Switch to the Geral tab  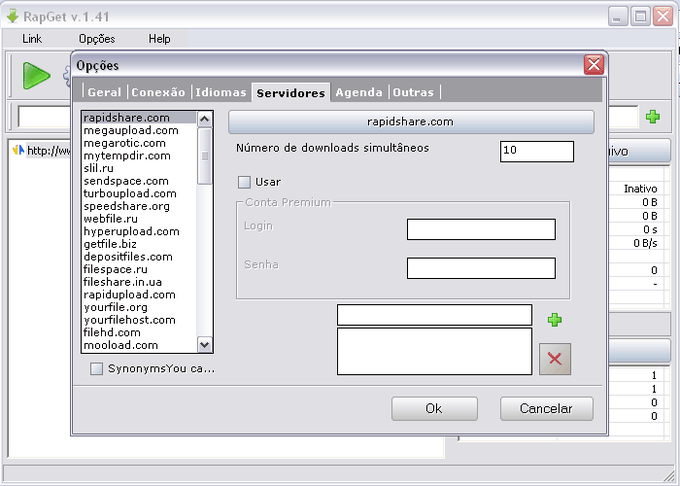coord(104,92)
